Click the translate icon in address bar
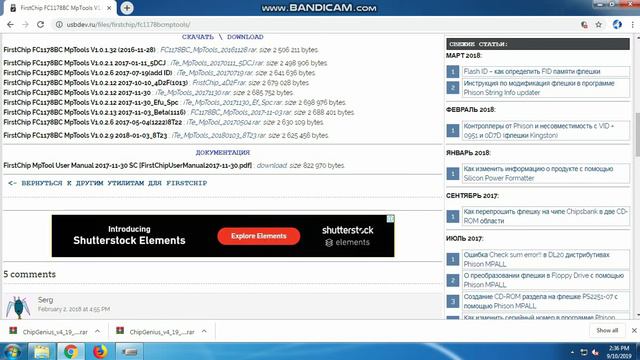Image resolution: width=640 pixels, height=360 pixels. tap(584, 24)
